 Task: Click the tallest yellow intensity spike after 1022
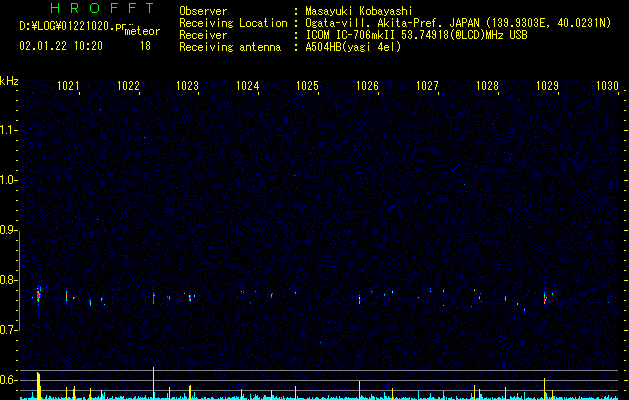pyautogui.click(x=154, y=383)
